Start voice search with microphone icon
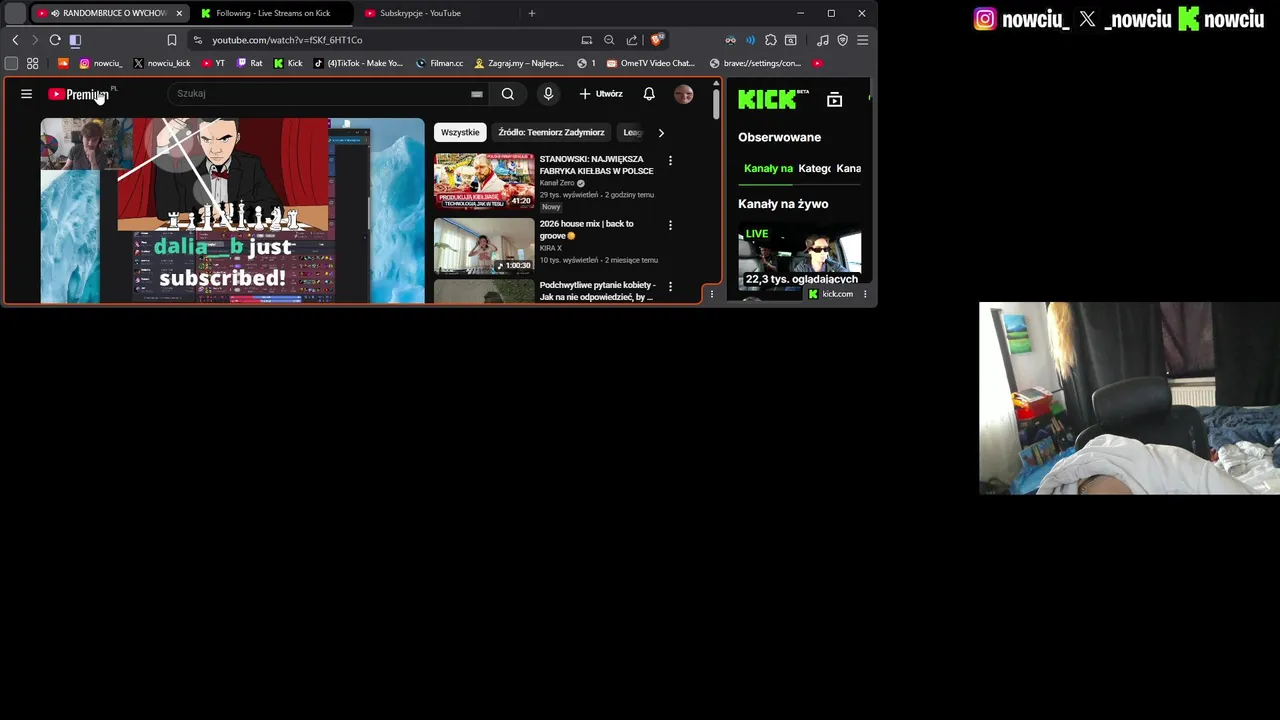 [548, 94]
